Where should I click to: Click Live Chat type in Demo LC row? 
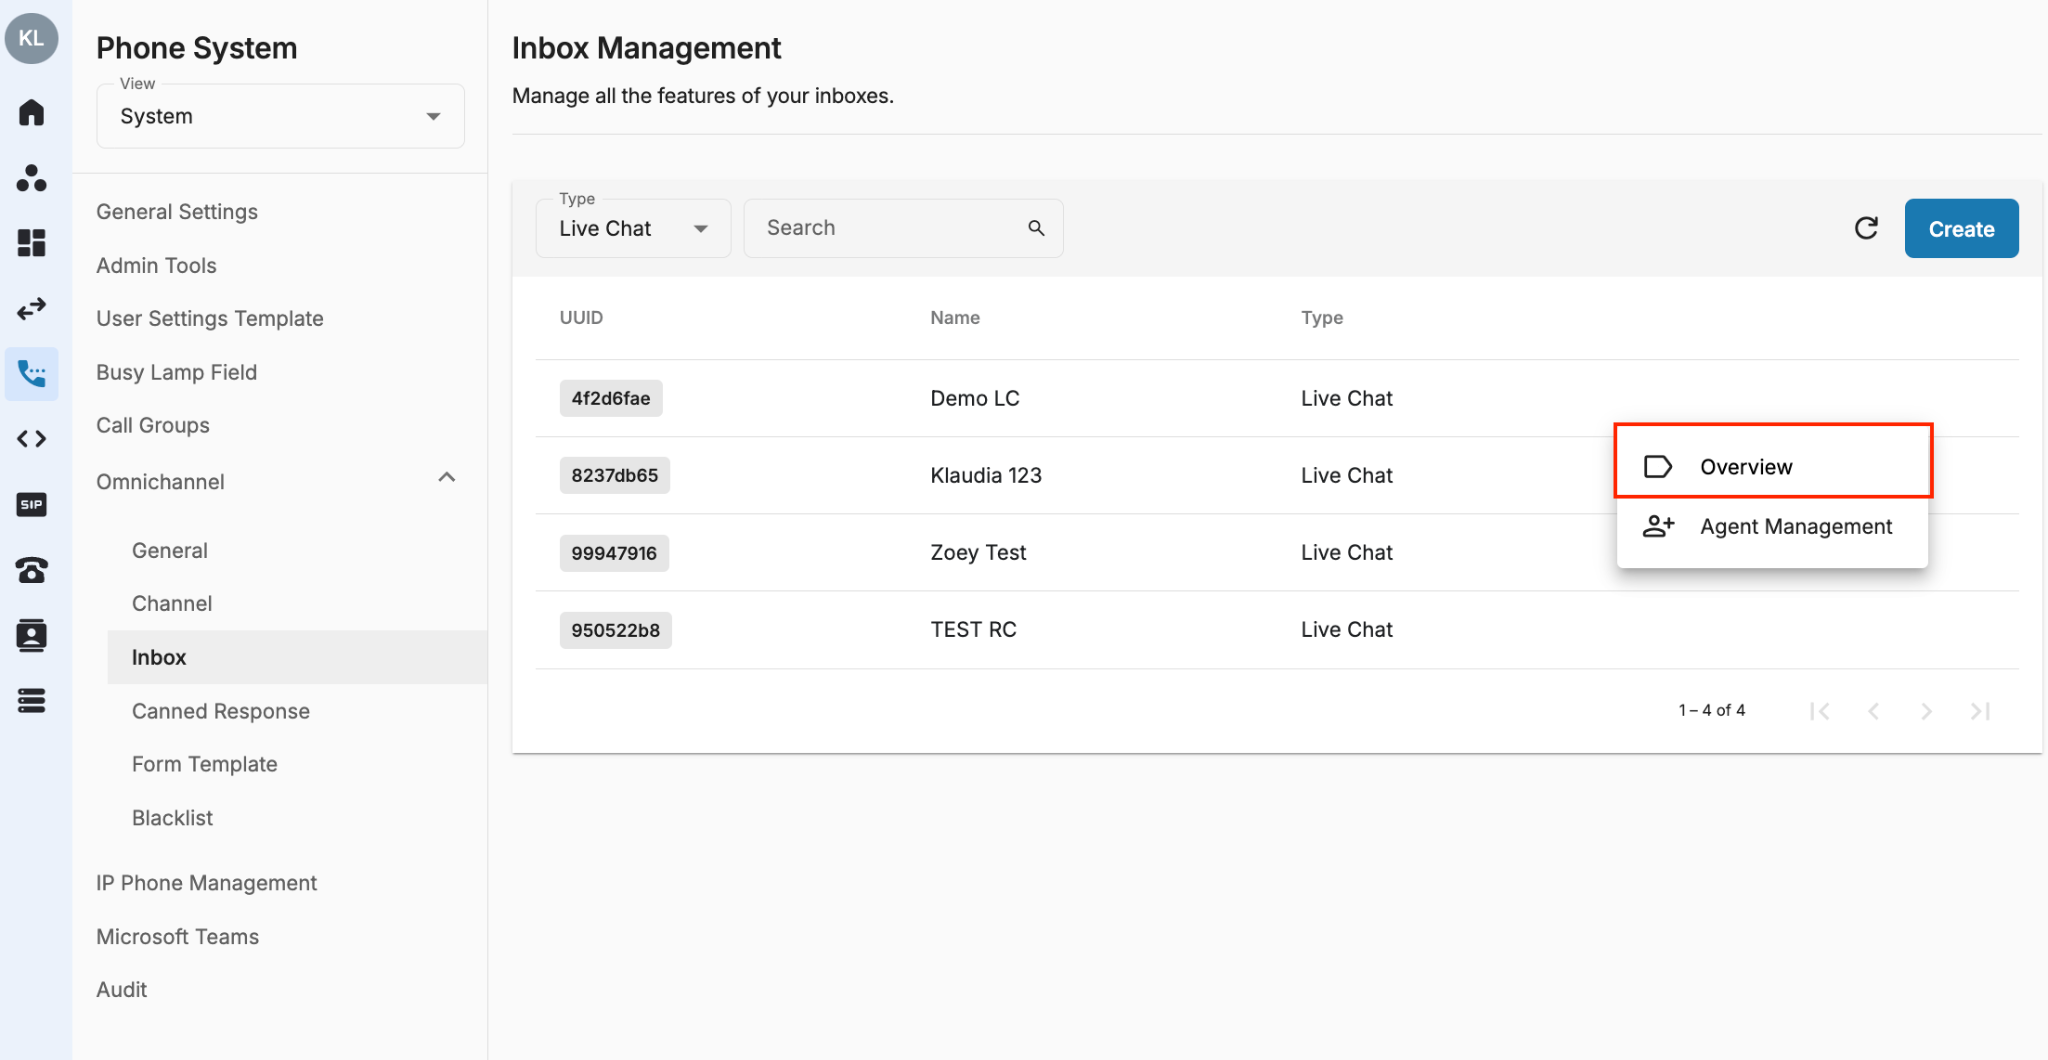1347,398
